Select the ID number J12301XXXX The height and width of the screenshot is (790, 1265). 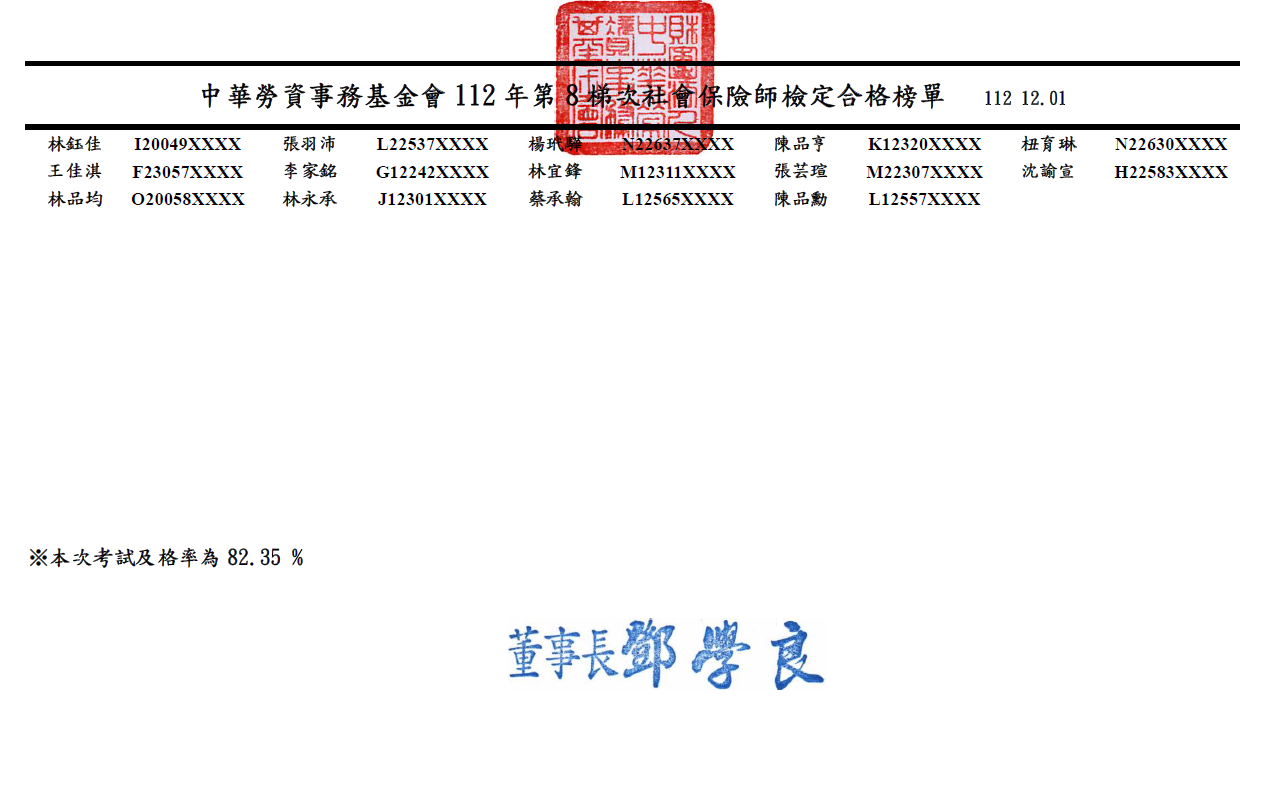click(x=432, y=199)
